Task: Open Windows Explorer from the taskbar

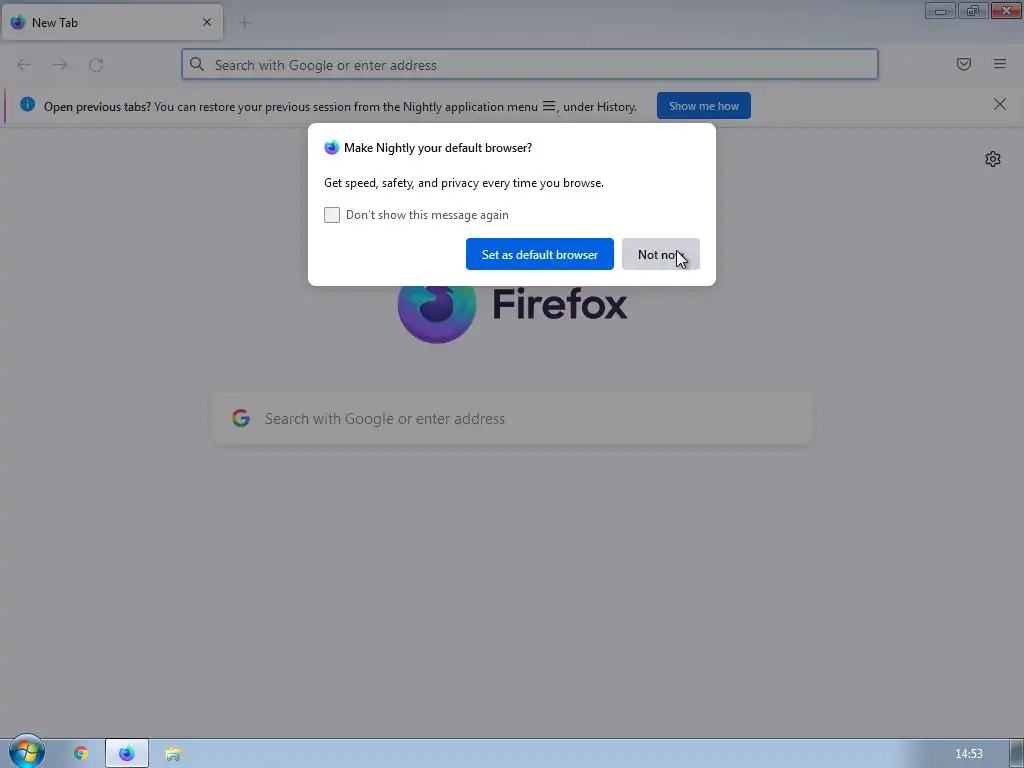Action: pos(172,754)
